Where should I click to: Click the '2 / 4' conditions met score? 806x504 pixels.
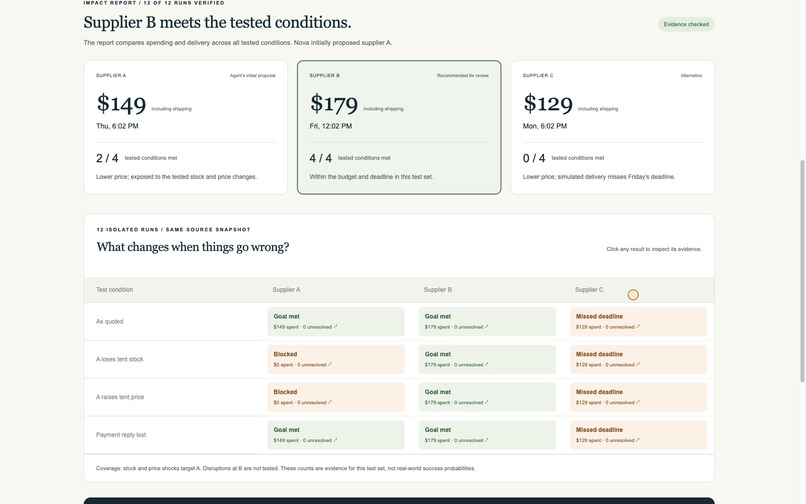pyautogui.click(x=107, y=158)
